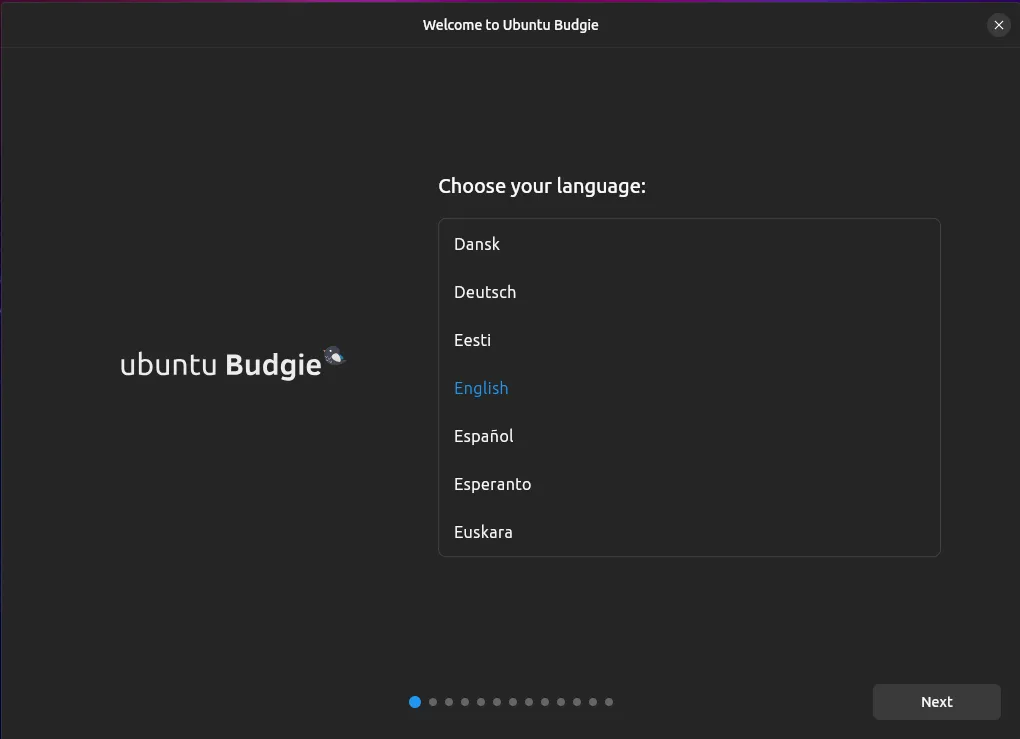The width and height of the screenshot is (1020, 739).
Task: Click the Welcome to Ubuntu Budgie title bar
Action: point(510,25)
